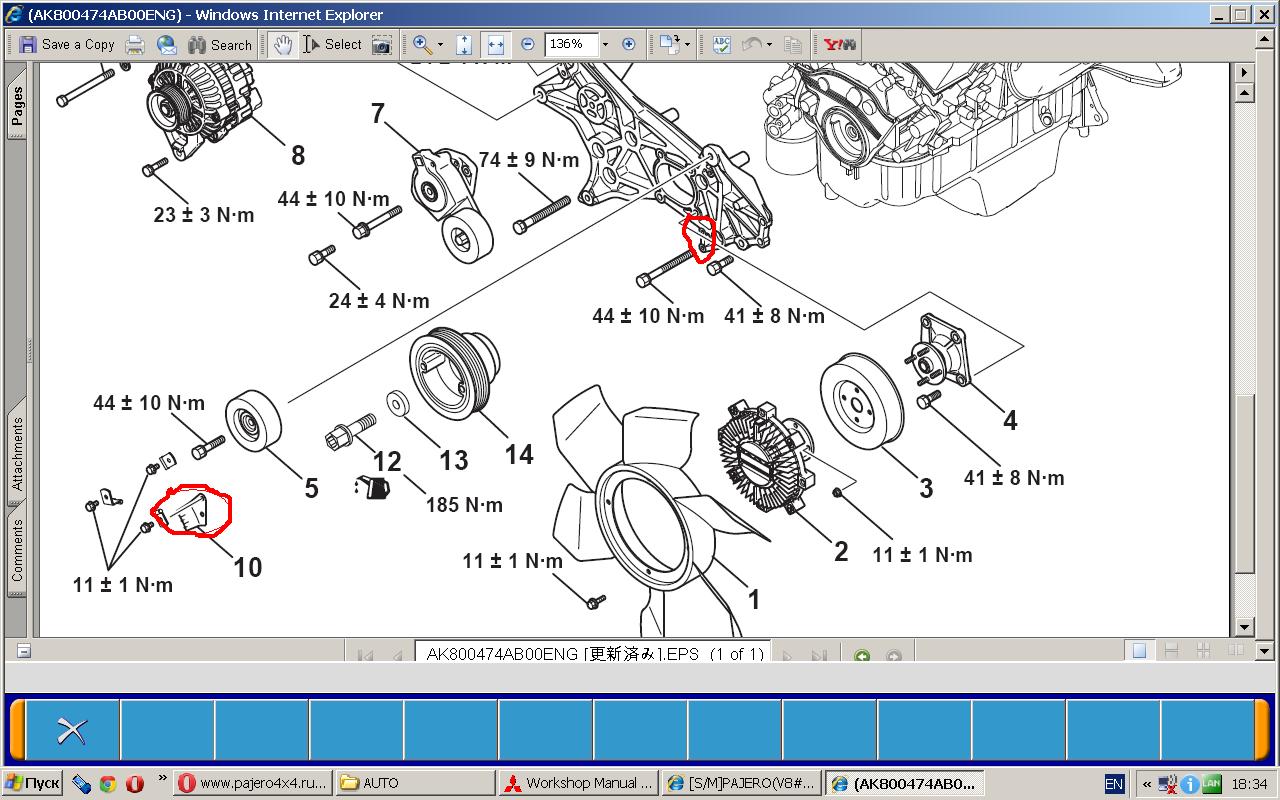Click the vertical scrollbar down arrow
This screenshot has width=1280, height=800.
[1244, 627]
